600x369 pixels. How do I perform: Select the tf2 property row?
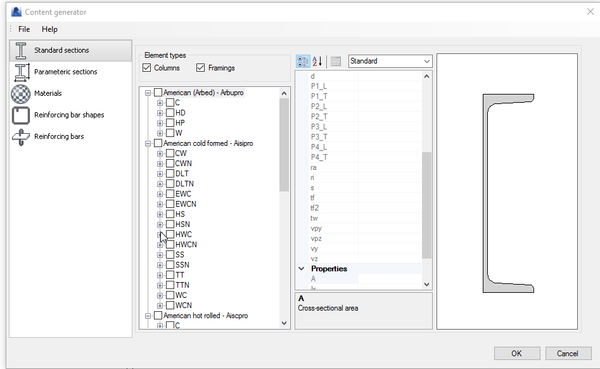click(x=365, y=208)
